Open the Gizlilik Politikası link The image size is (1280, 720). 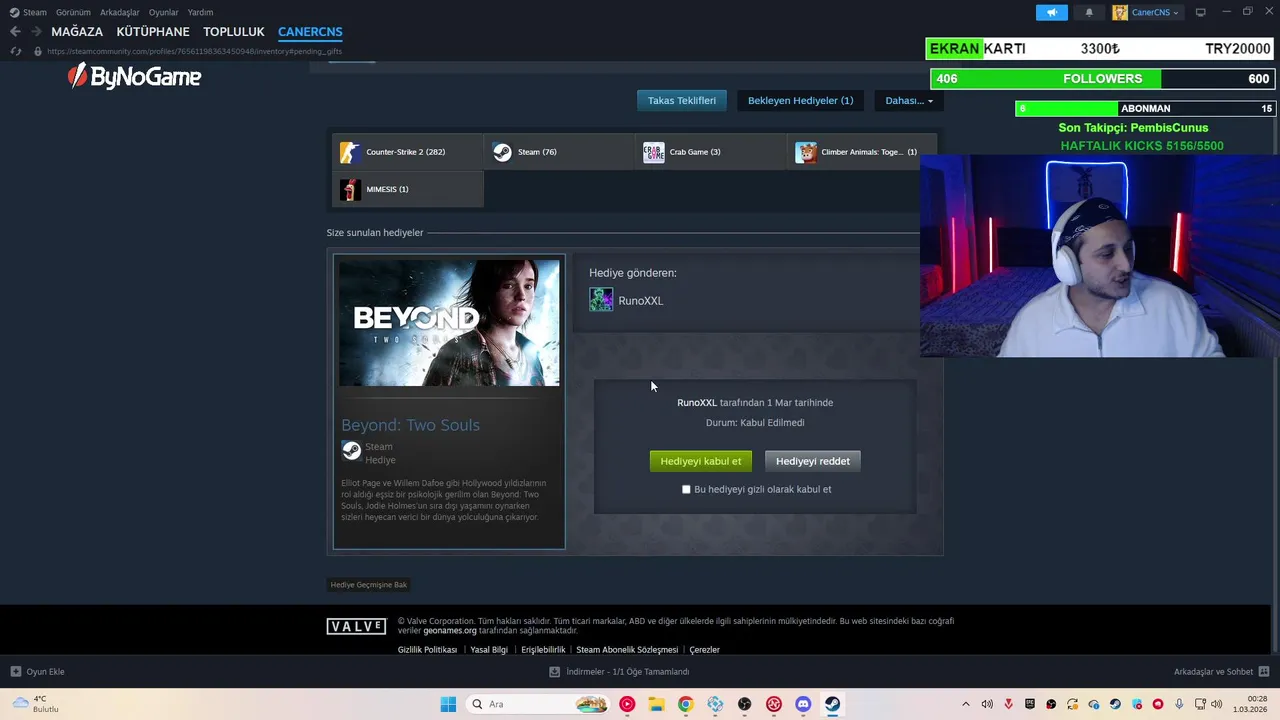[x=427, y=650]
